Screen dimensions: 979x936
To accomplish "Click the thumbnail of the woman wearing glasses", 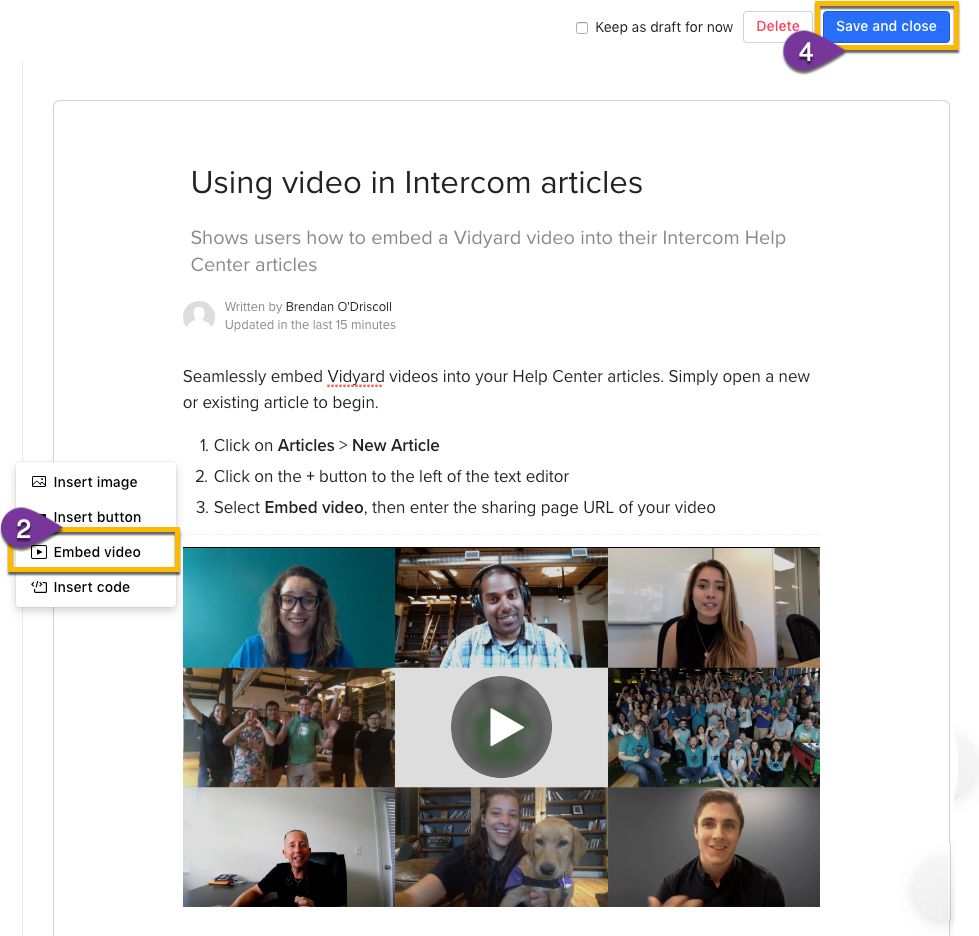I will coord(288,606).
